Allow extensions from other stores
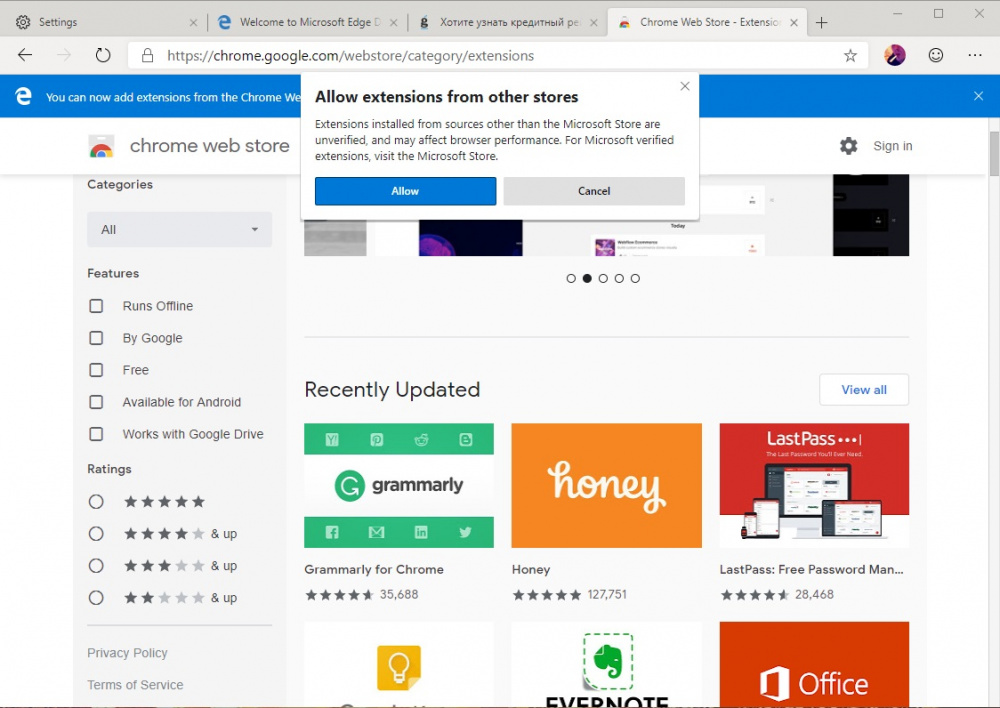 [x=406, y=191]
